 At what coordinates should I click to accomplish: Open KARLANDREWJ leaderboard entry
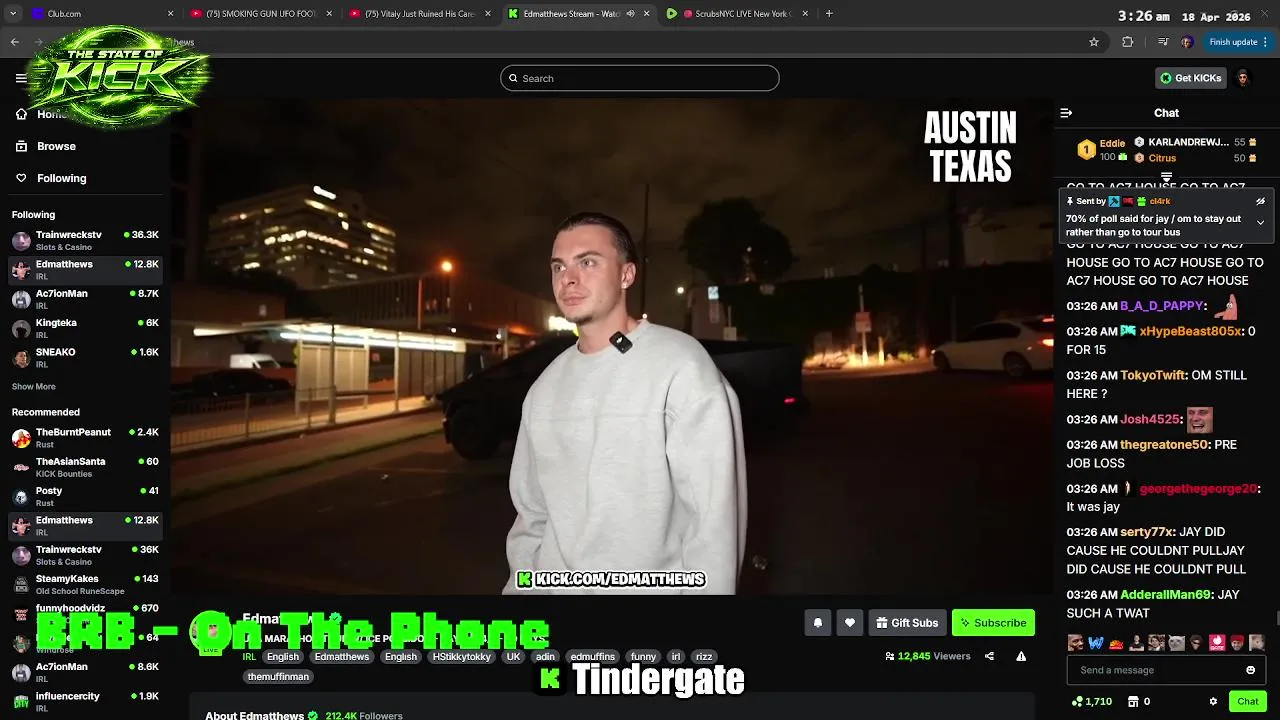pos(1196,142)
